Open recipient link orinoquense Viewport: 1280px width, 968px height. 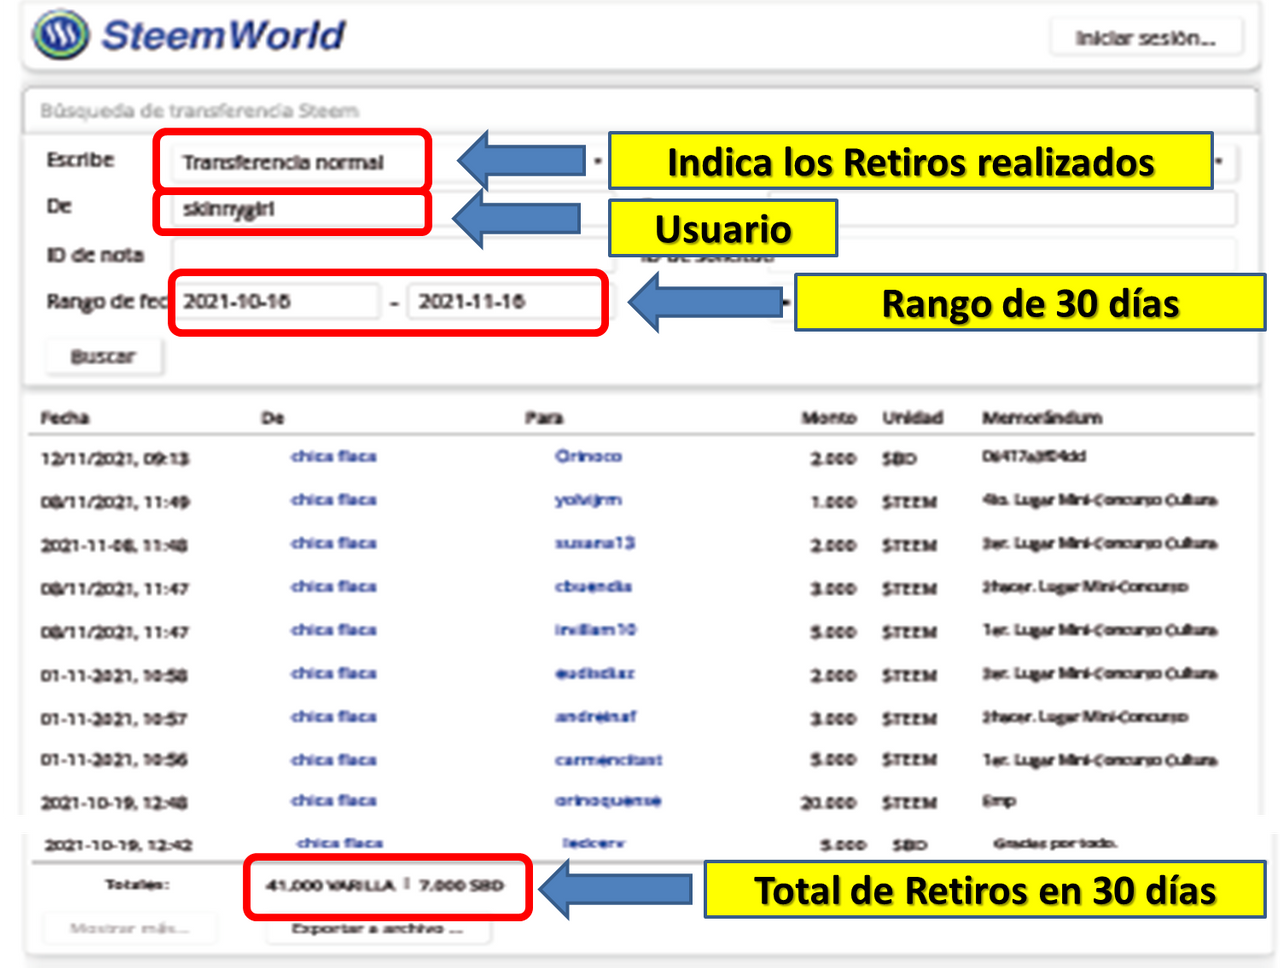608,801
